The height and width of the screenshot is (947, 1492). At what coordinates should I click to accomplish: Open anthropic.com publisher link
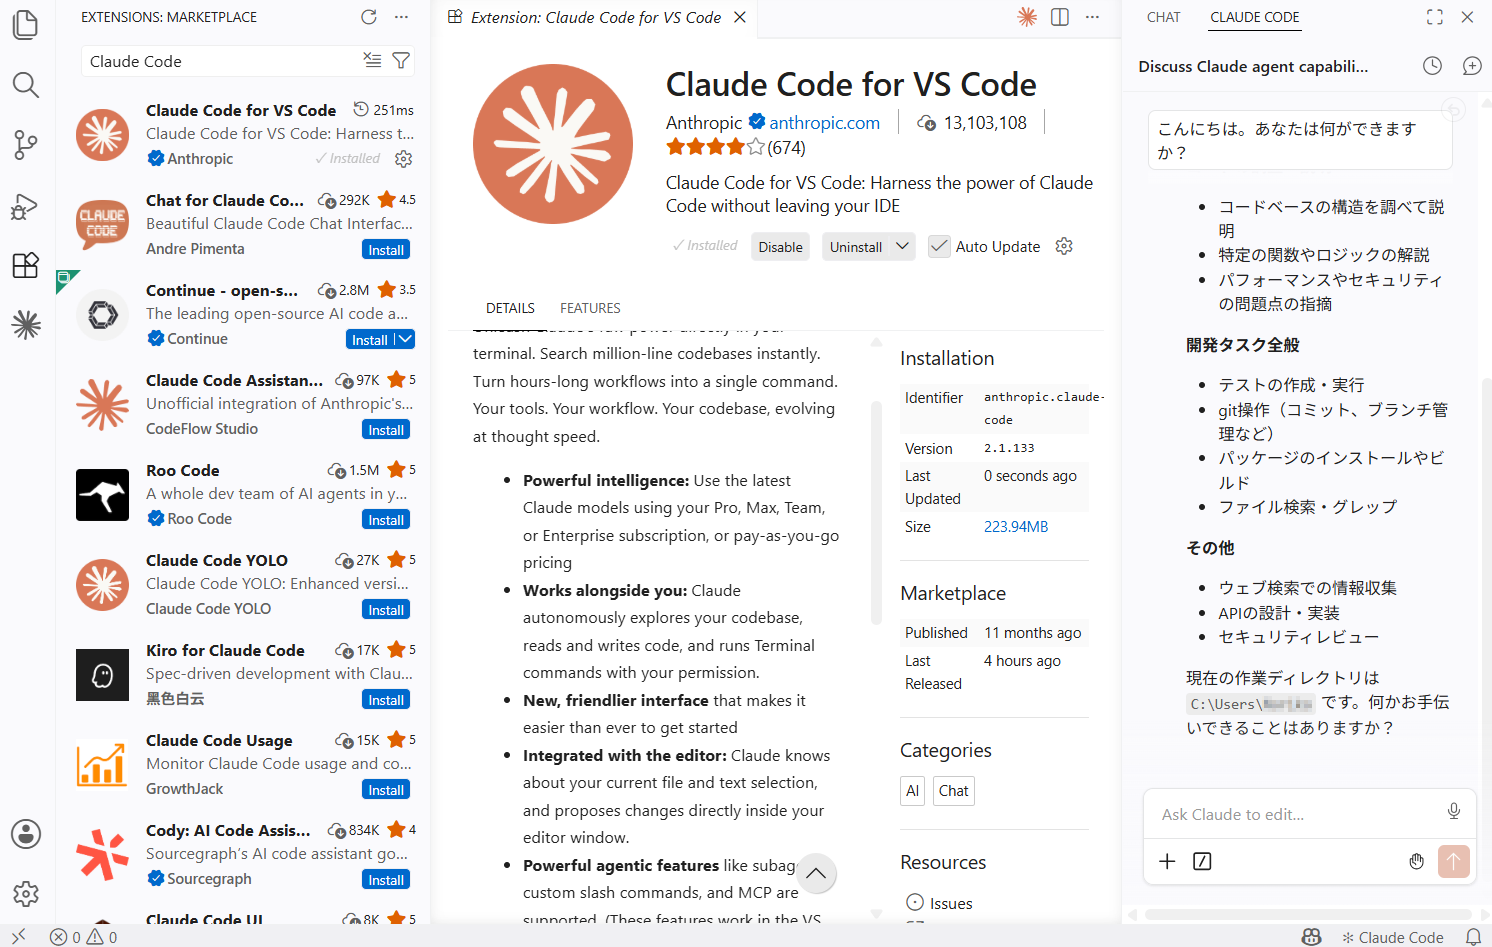(x=825, y=122)
